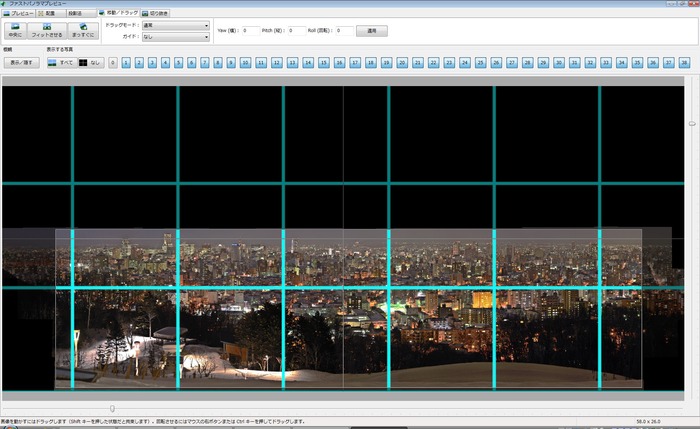Viewport: 700px width, 429px height.
Task: Toggle image 14 visibility
Action: [308, 62]
